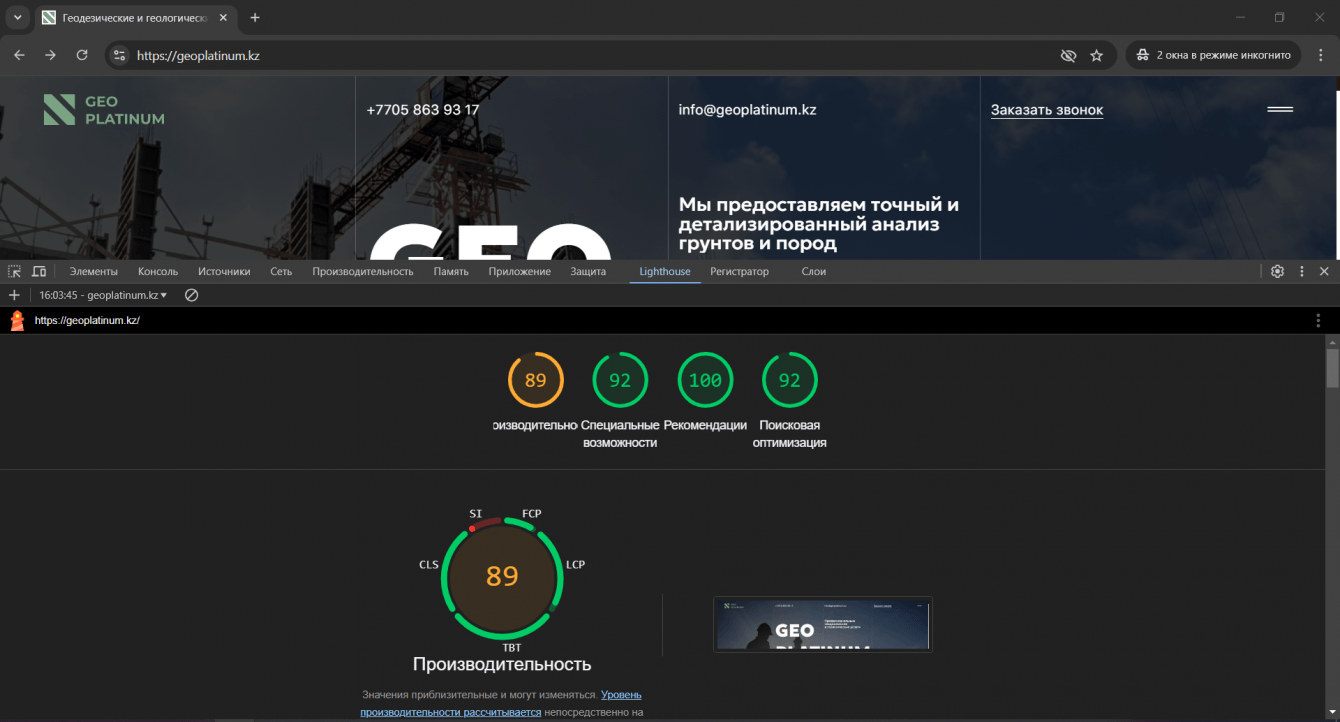Viewport: 1340px width, 722px height.
Task: Call the +7705 863 93 17 number
Action: 423,110
